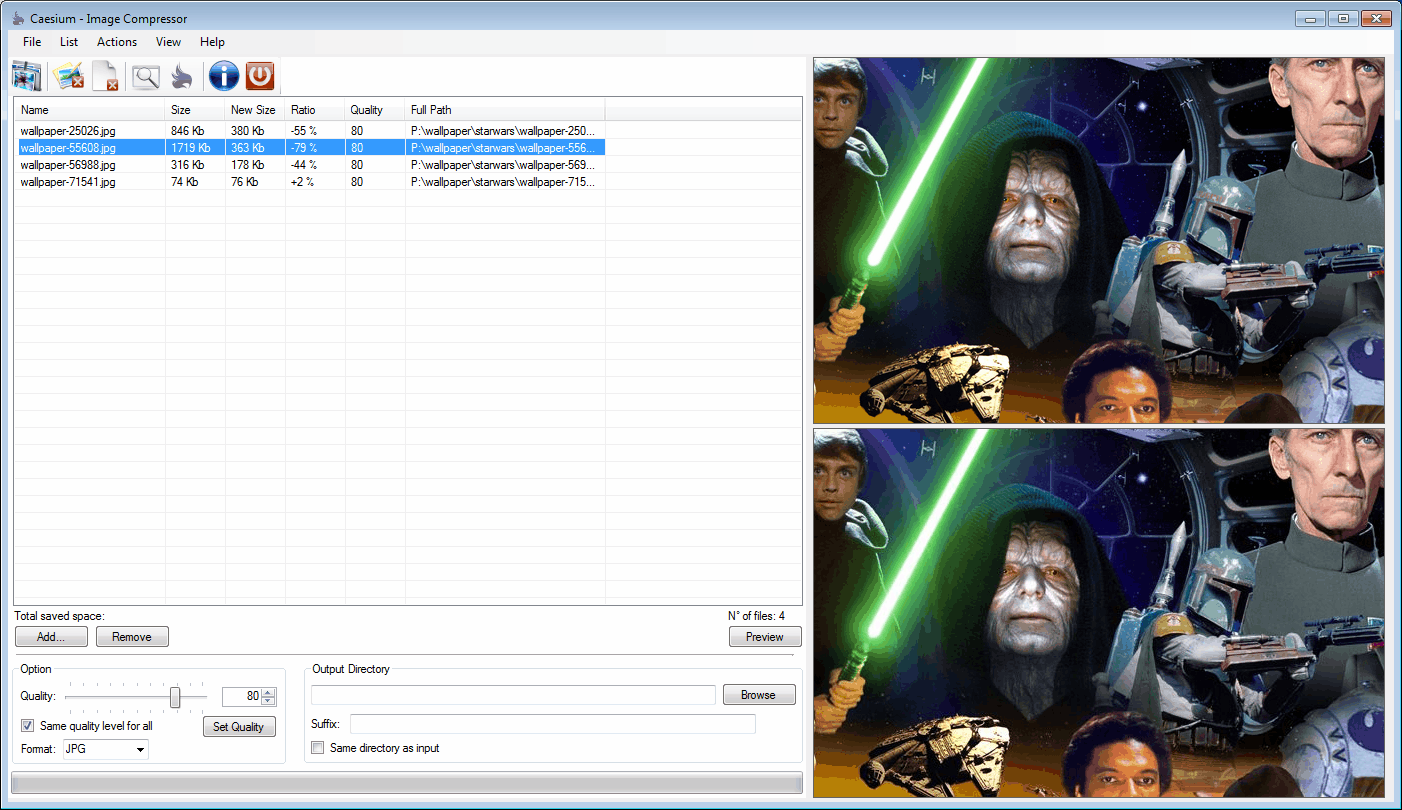Click the Set Quality button

click(x=239, y=727)
